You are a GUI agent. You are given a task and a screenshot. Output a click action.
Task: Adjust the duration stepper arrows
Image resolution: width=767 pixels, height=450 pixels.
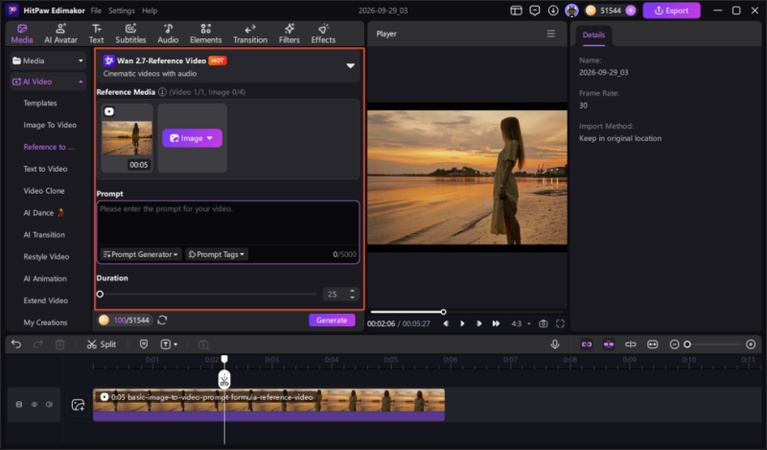click(352, 294)
